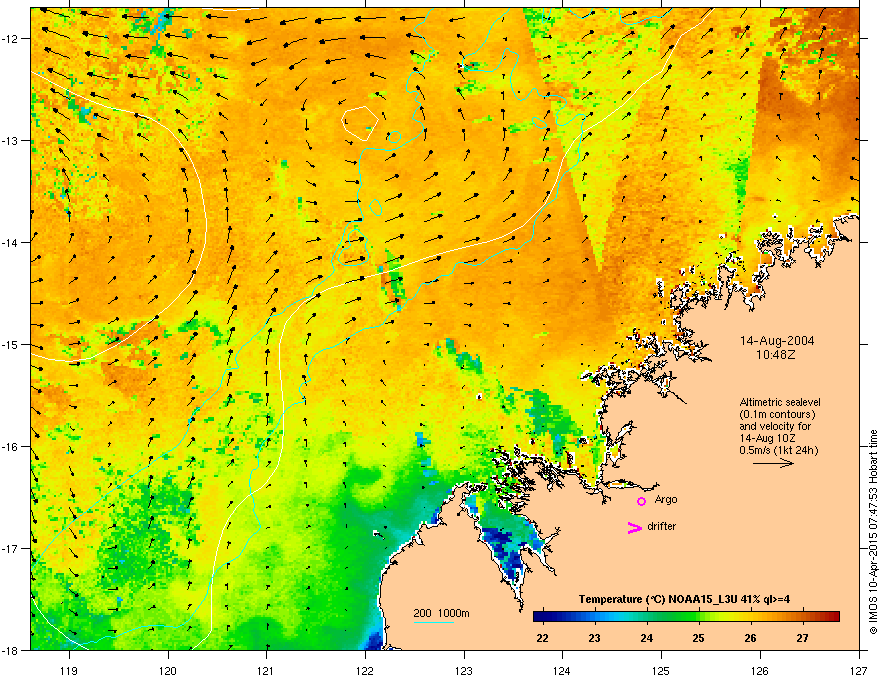Click the 'Argo' legend label
880x680 pixels.
click(x=666, y=500)
